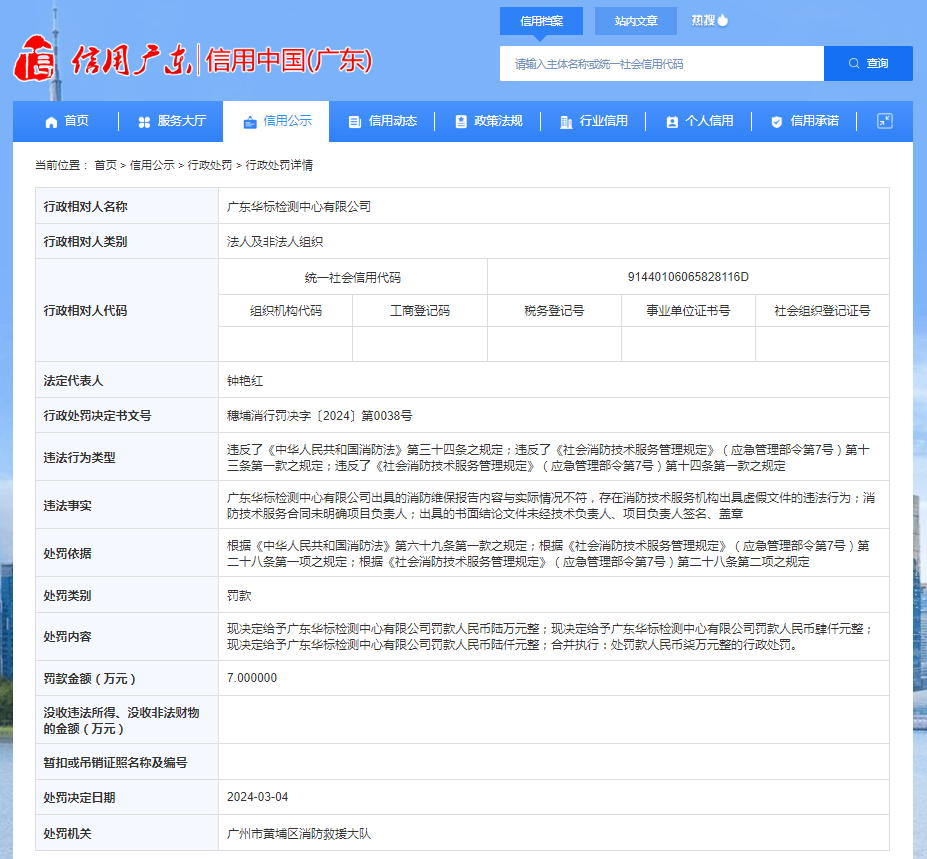927x859 pixels.
Task: Select the 信用档案 search tab
Action: [541, 21]
